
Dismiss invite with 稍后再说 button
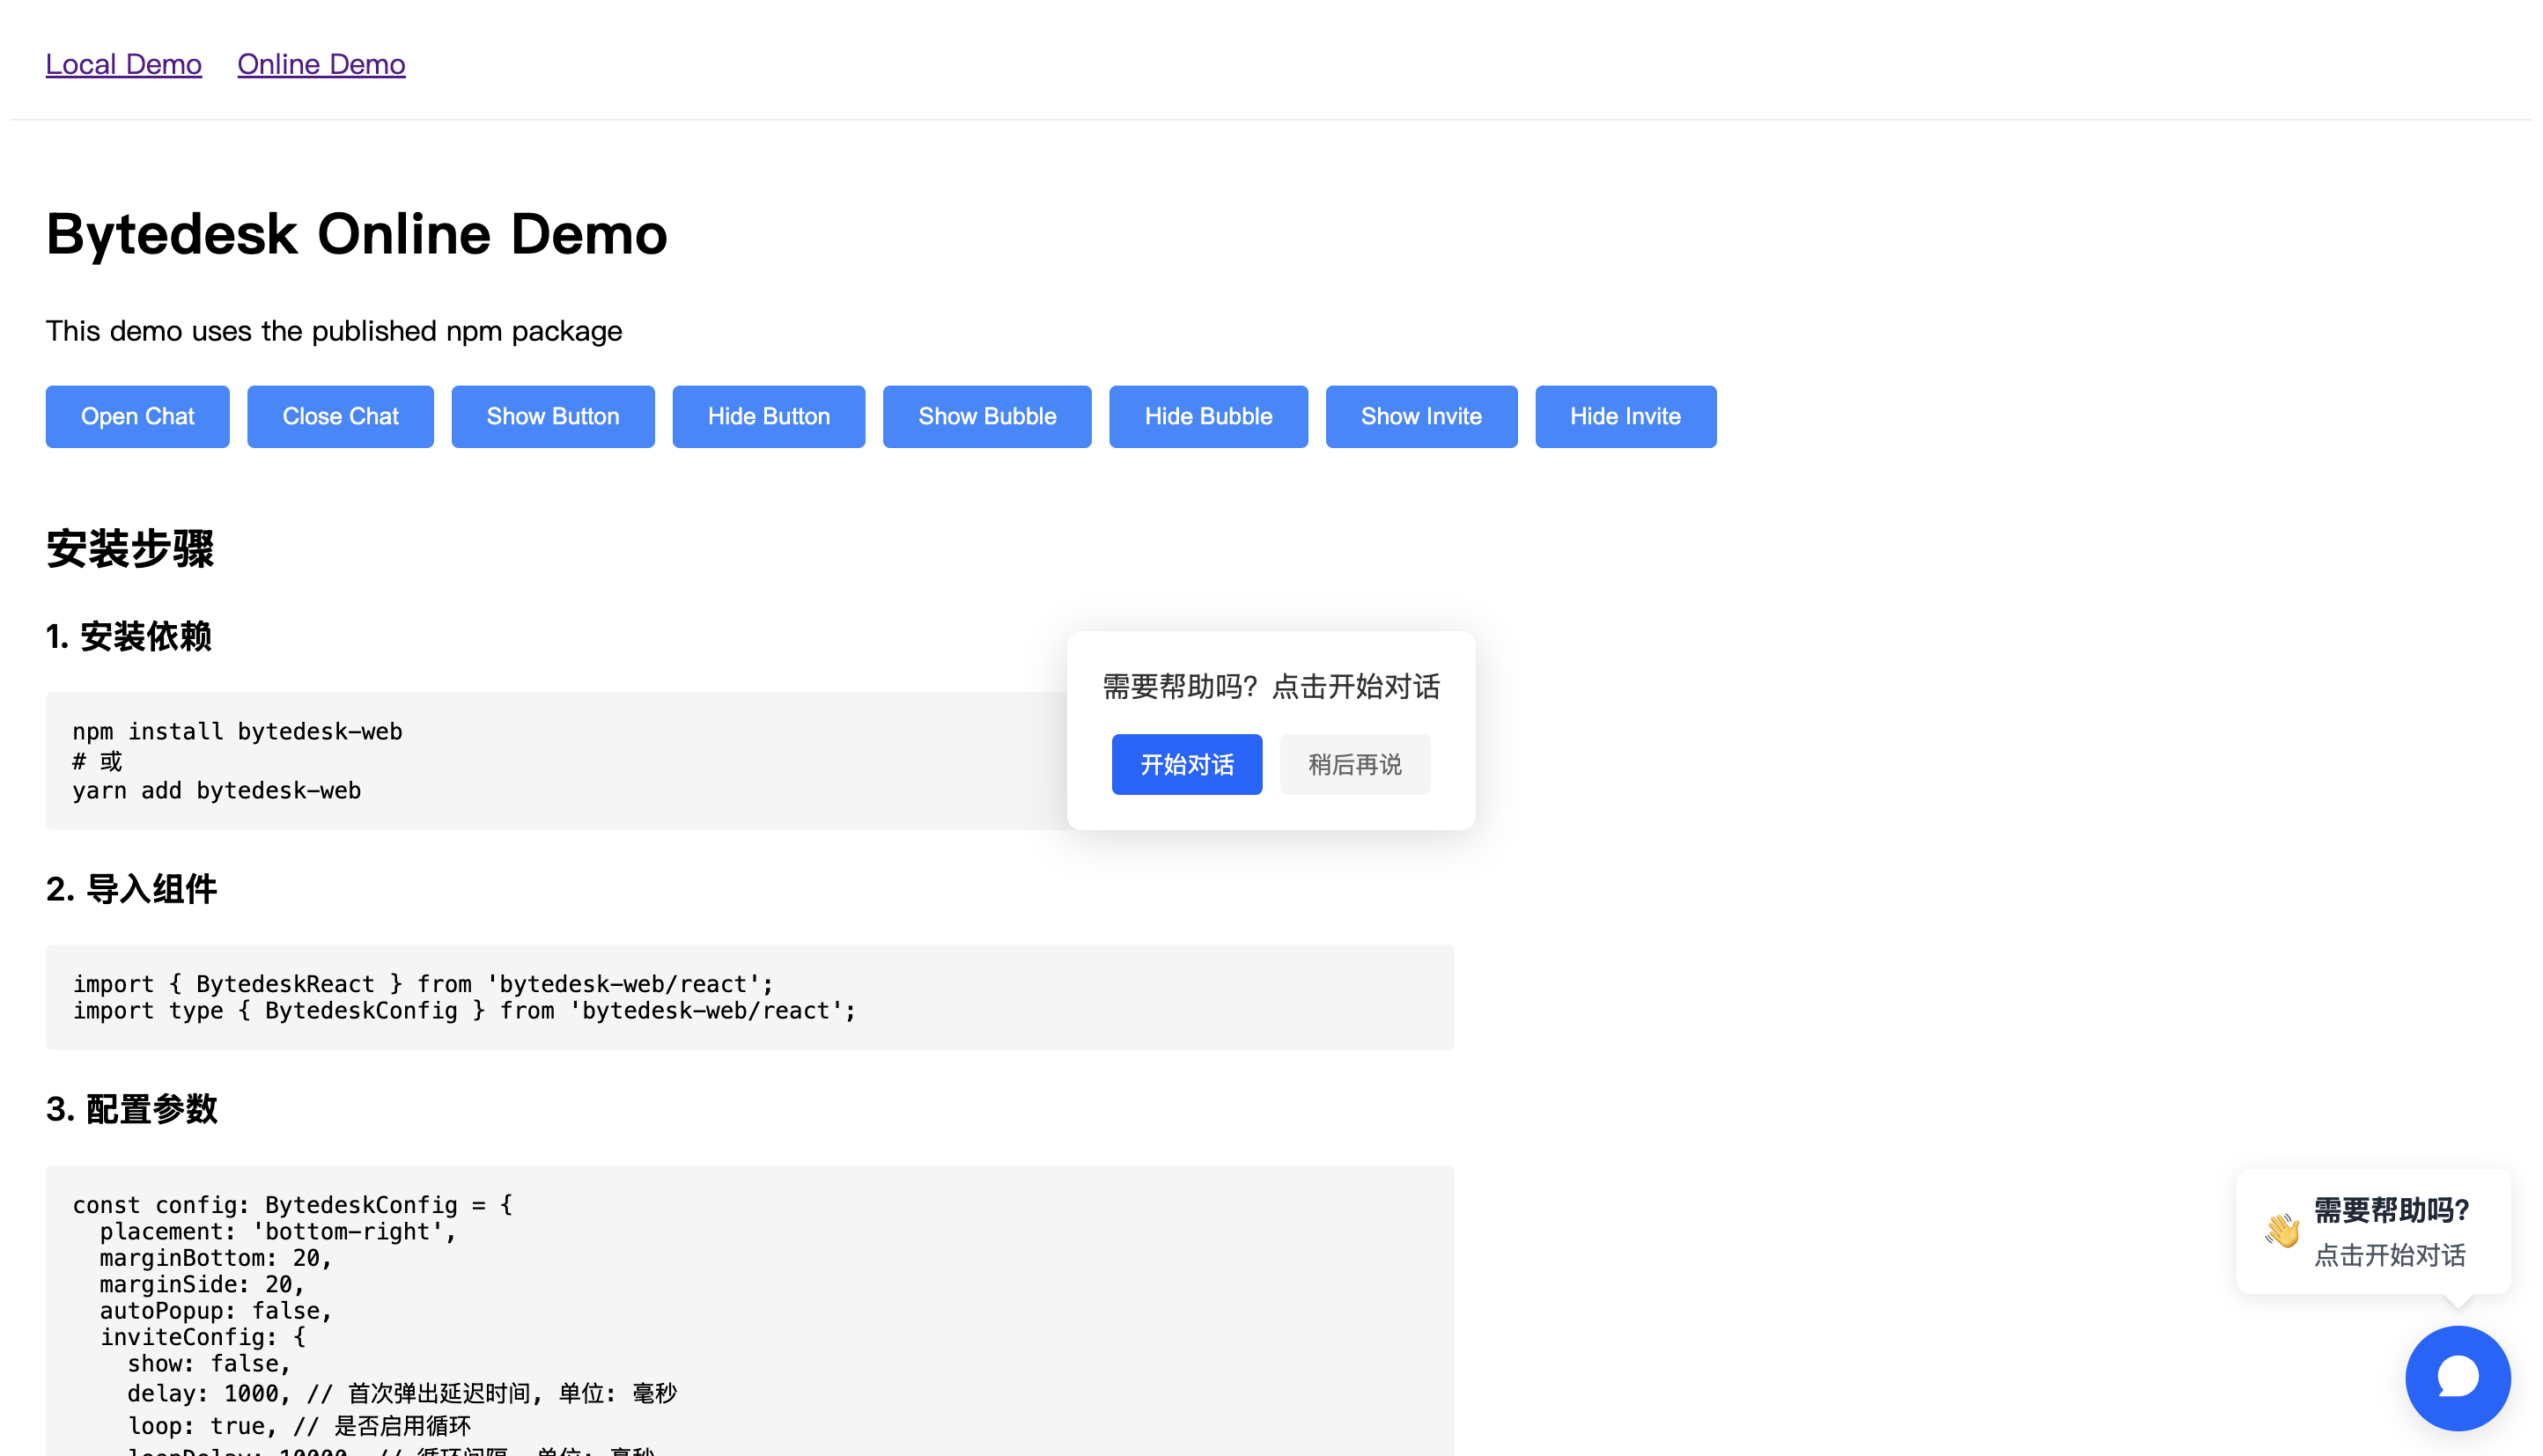[1354, 765]
